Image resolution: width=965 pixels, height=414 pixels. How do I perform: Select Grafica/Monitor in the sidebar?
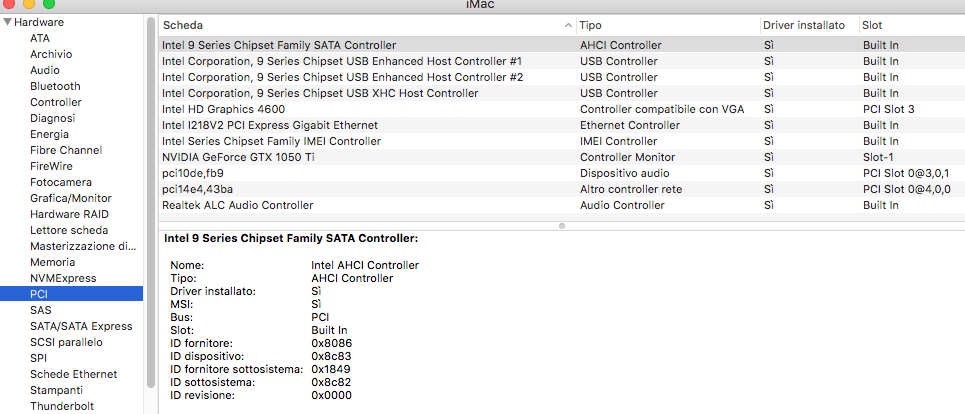pos(71,198)
